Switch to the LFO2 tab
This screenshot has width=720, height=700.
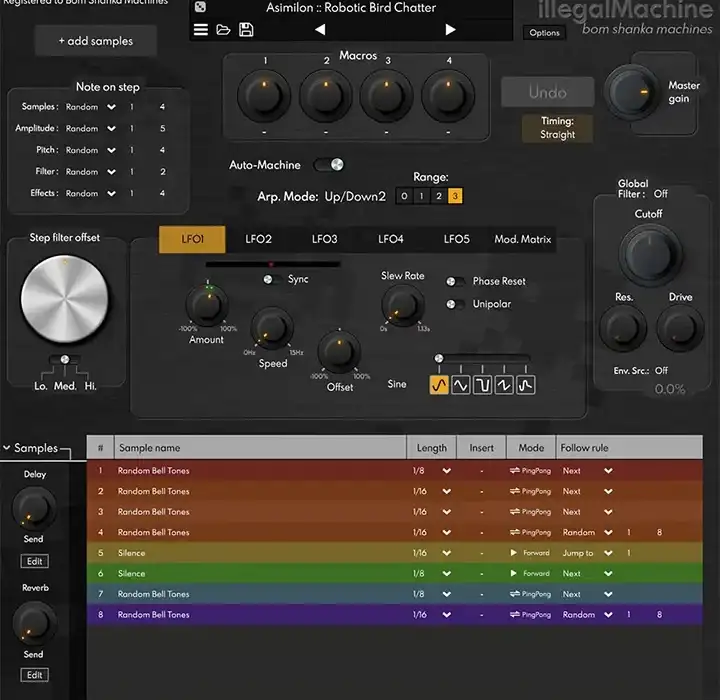tap(259, 239)
